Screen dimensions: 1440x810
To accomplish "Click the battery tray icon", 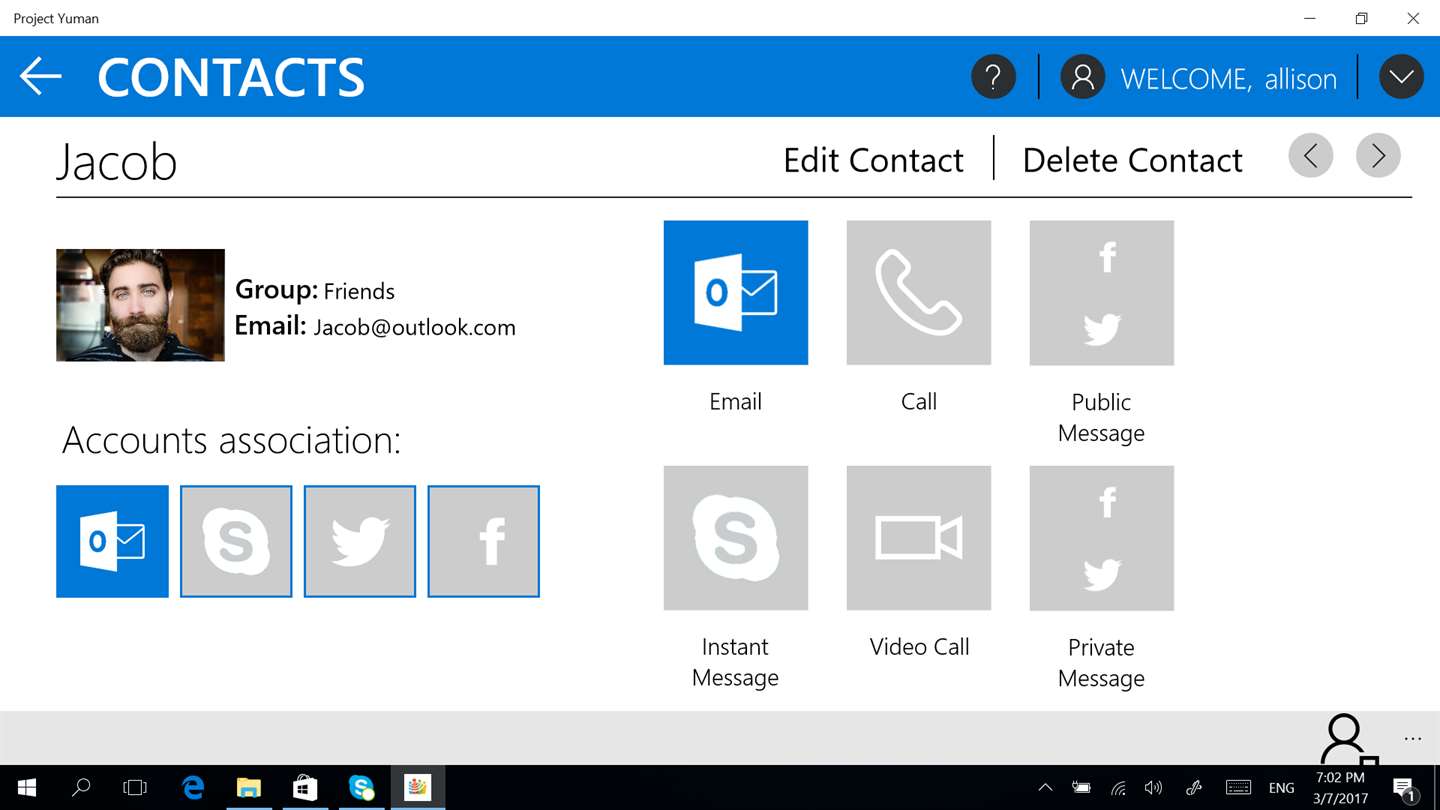I will point(1082,788).
